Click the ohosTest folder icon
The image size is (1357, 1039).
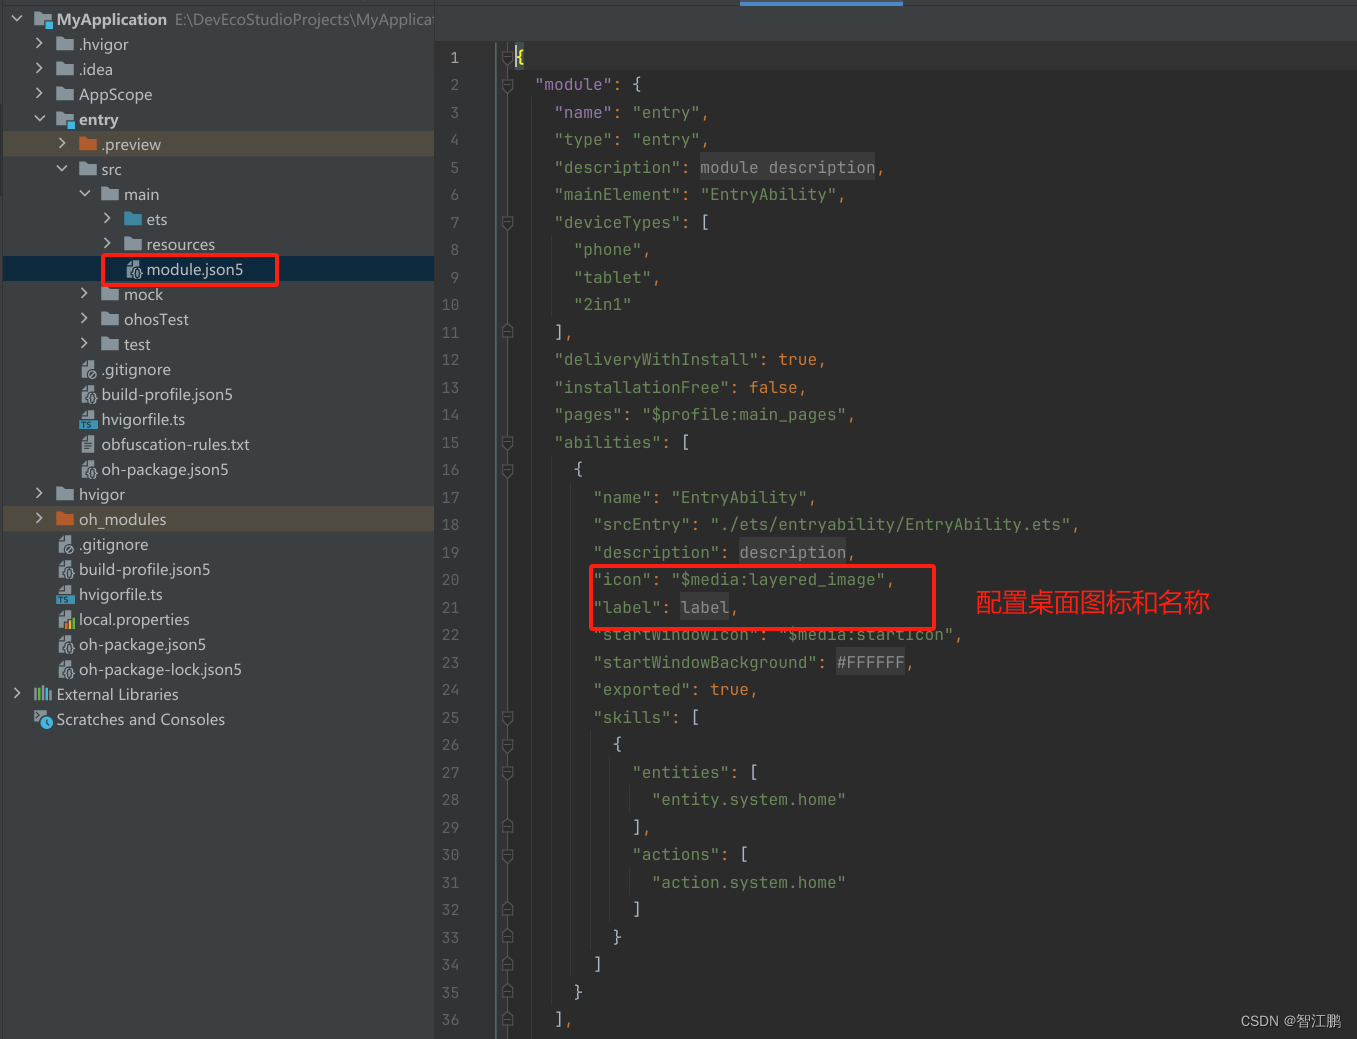(x=110, y=319)
